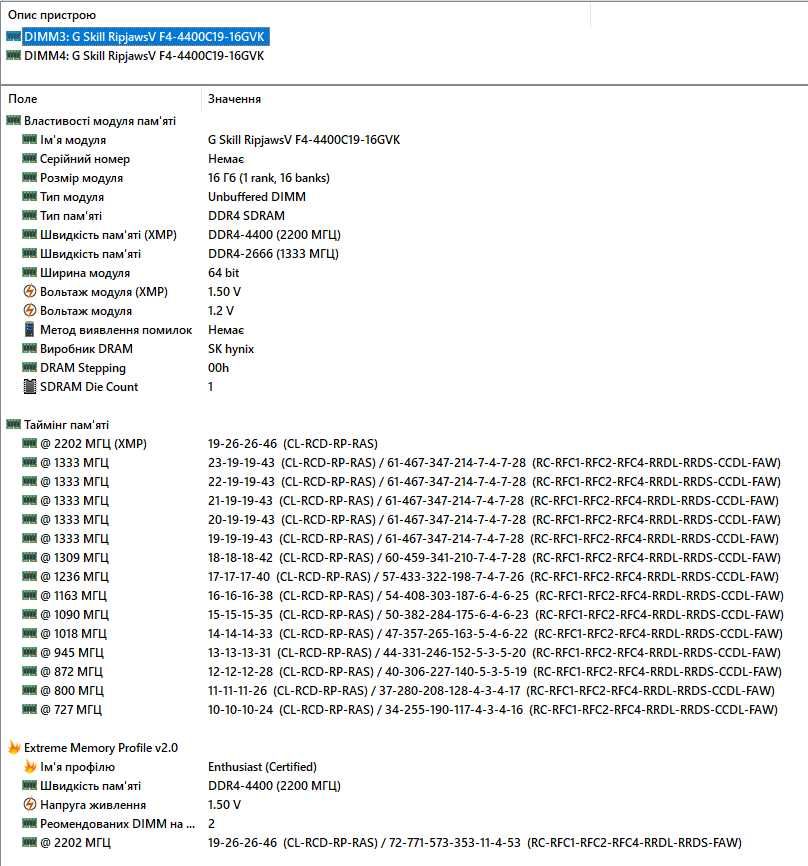Select the 'Властивості модуля пам'яті' group header
The image size is (808, 866).
click(x=99, y=120)
